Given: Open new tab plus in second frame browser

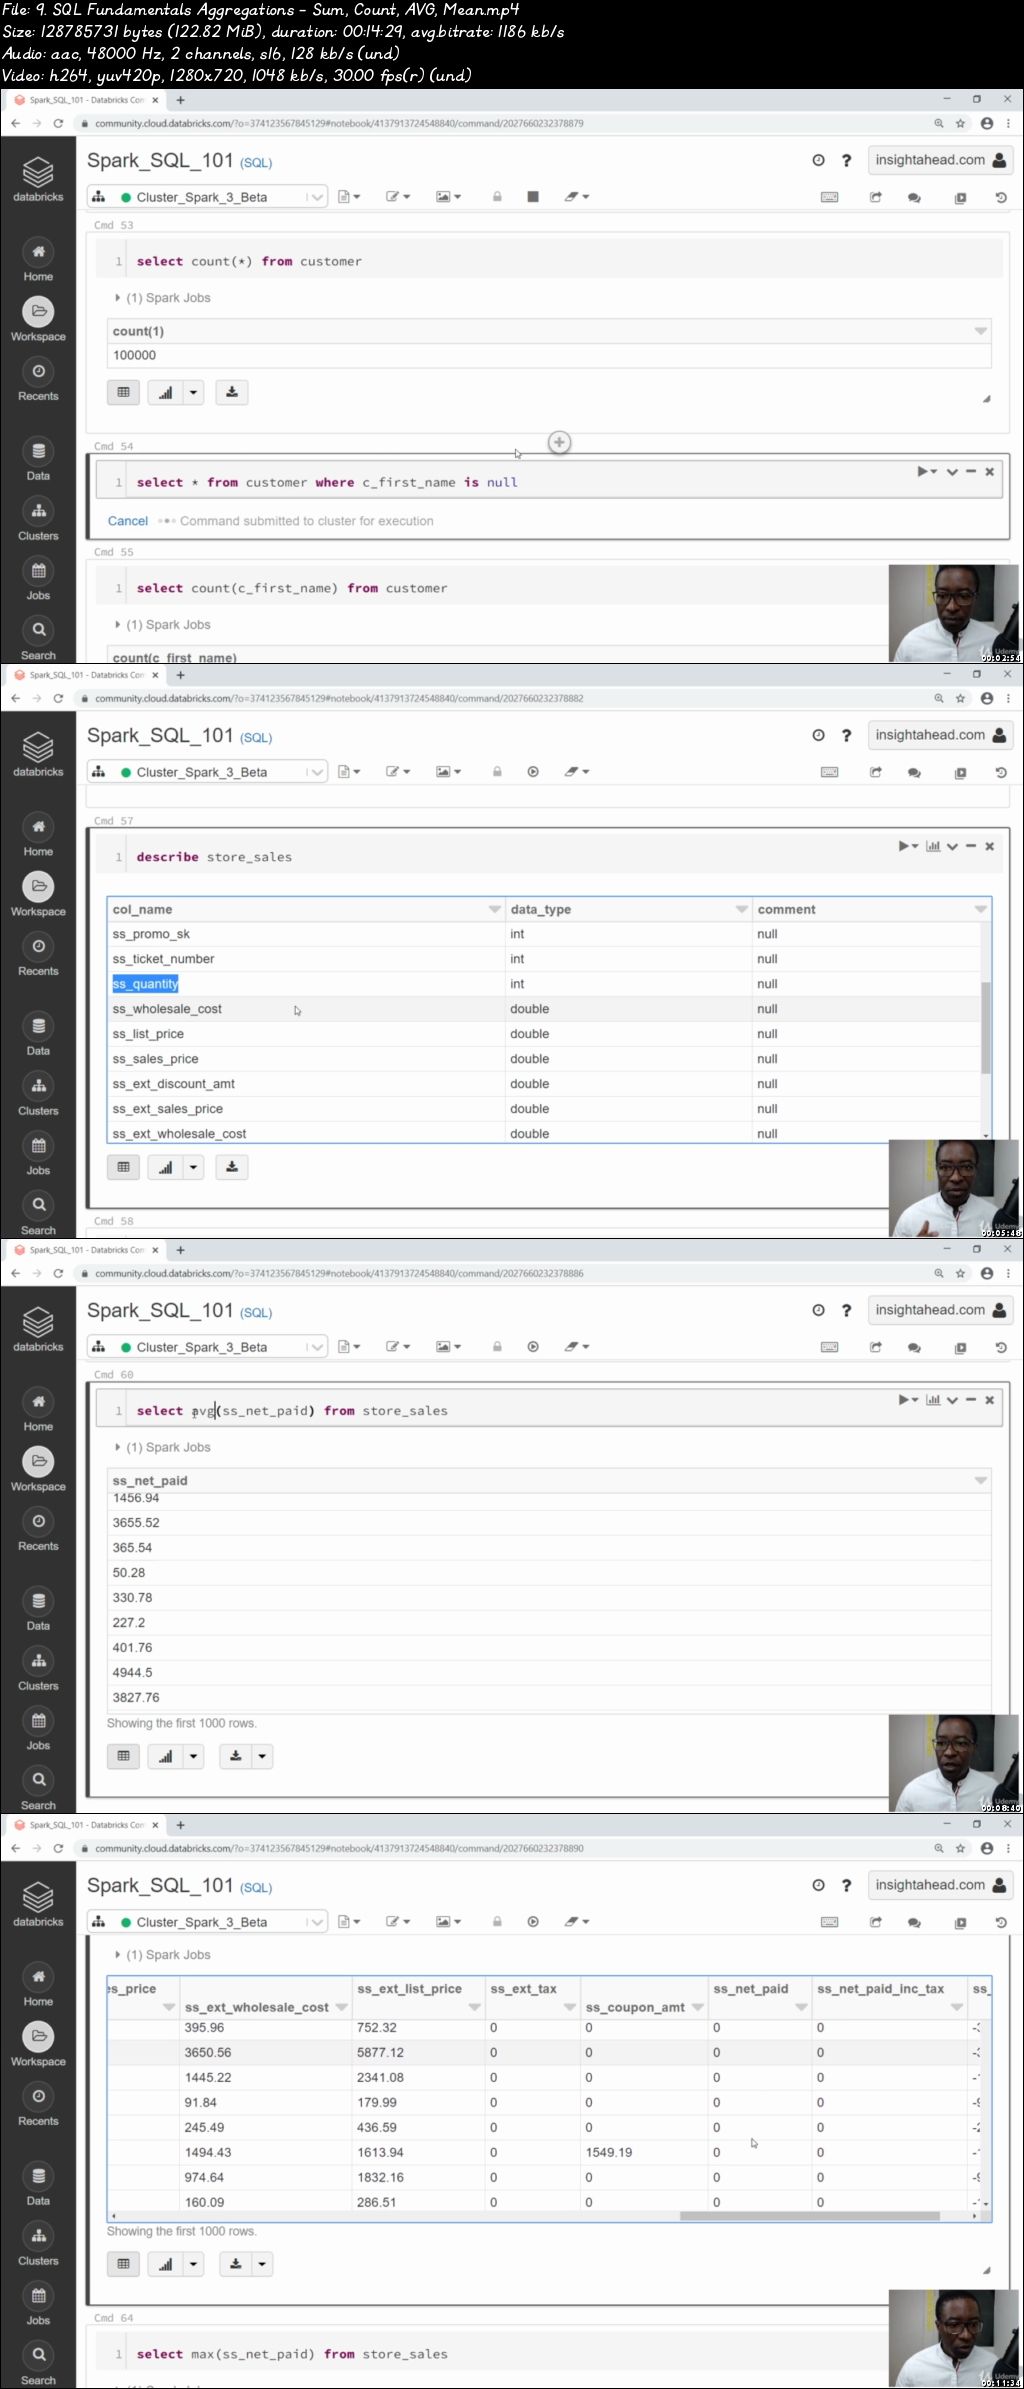Looking at the screenshot, I should click(x=181, y=675).
